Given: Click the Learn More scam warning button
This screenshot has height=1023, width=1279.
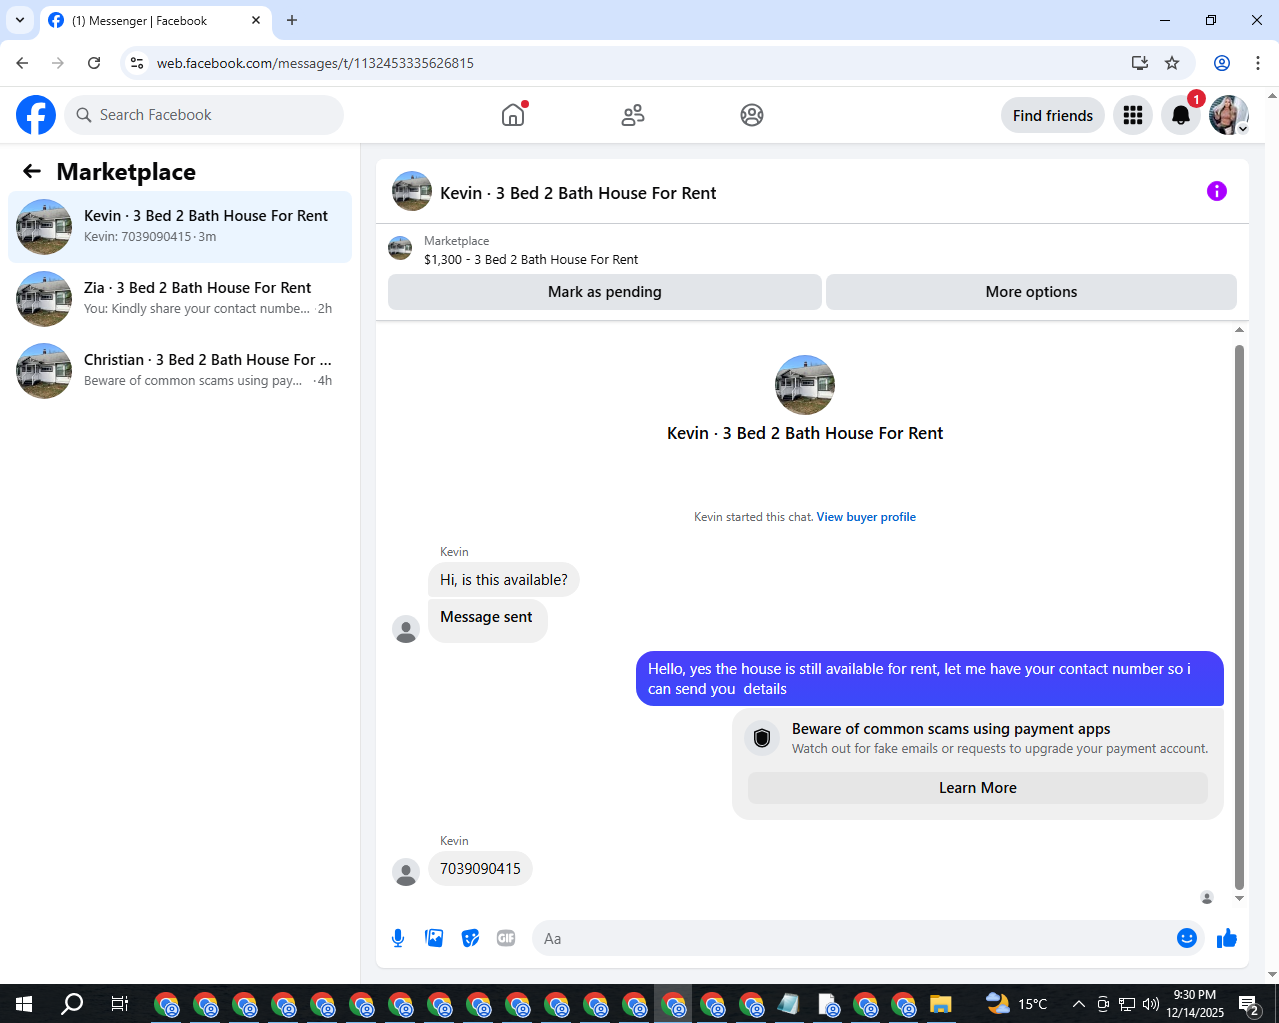Looking at the screenshot, I should 978,788.
